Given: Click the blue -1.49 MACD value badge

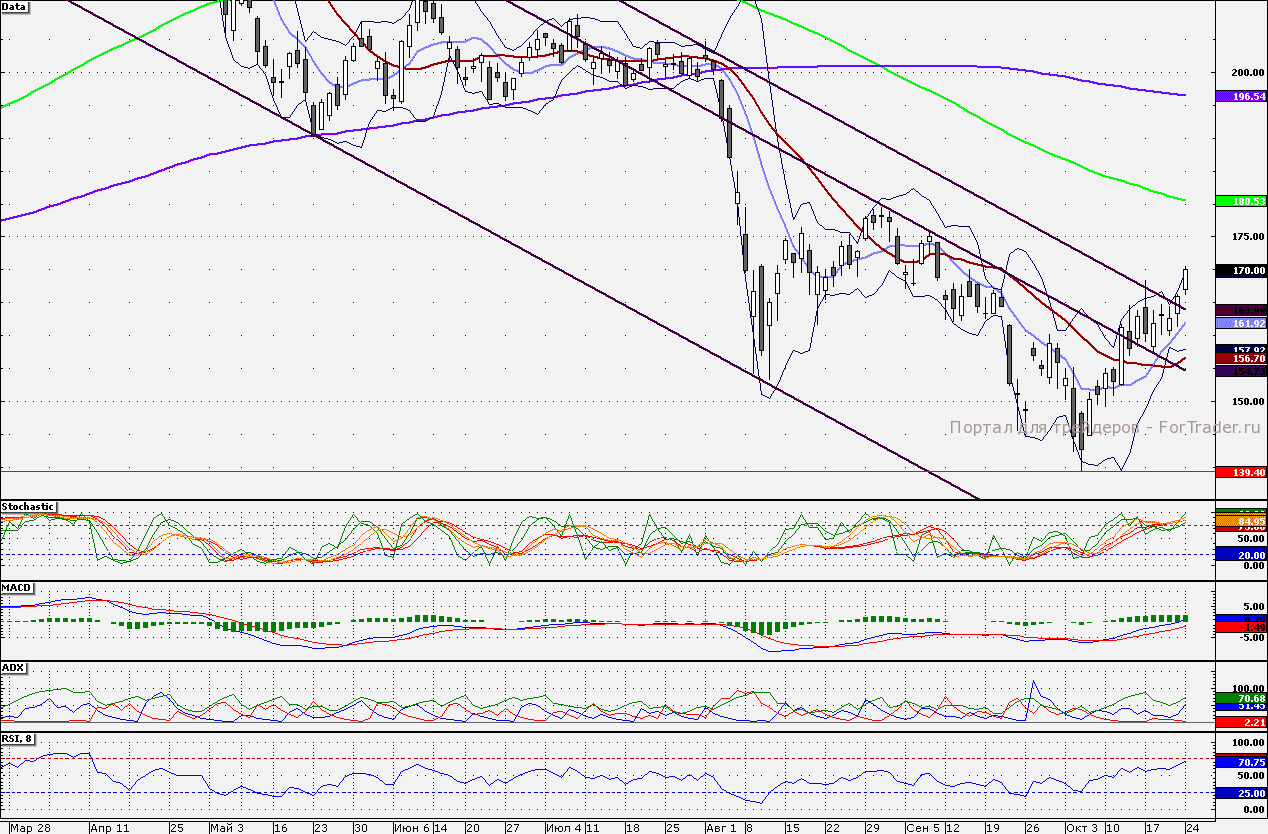Looking at the screenshot, I should [1235, 628].
